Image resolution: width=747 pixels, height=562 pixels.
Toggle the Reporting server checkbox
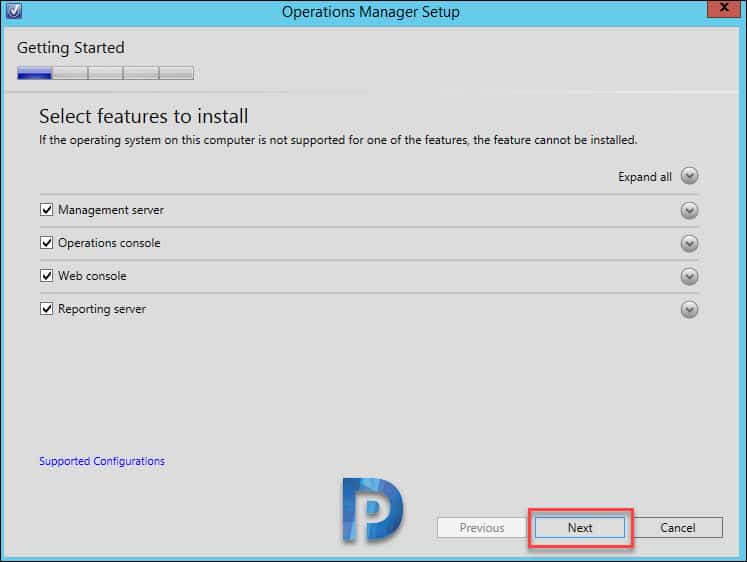(46, 309)
